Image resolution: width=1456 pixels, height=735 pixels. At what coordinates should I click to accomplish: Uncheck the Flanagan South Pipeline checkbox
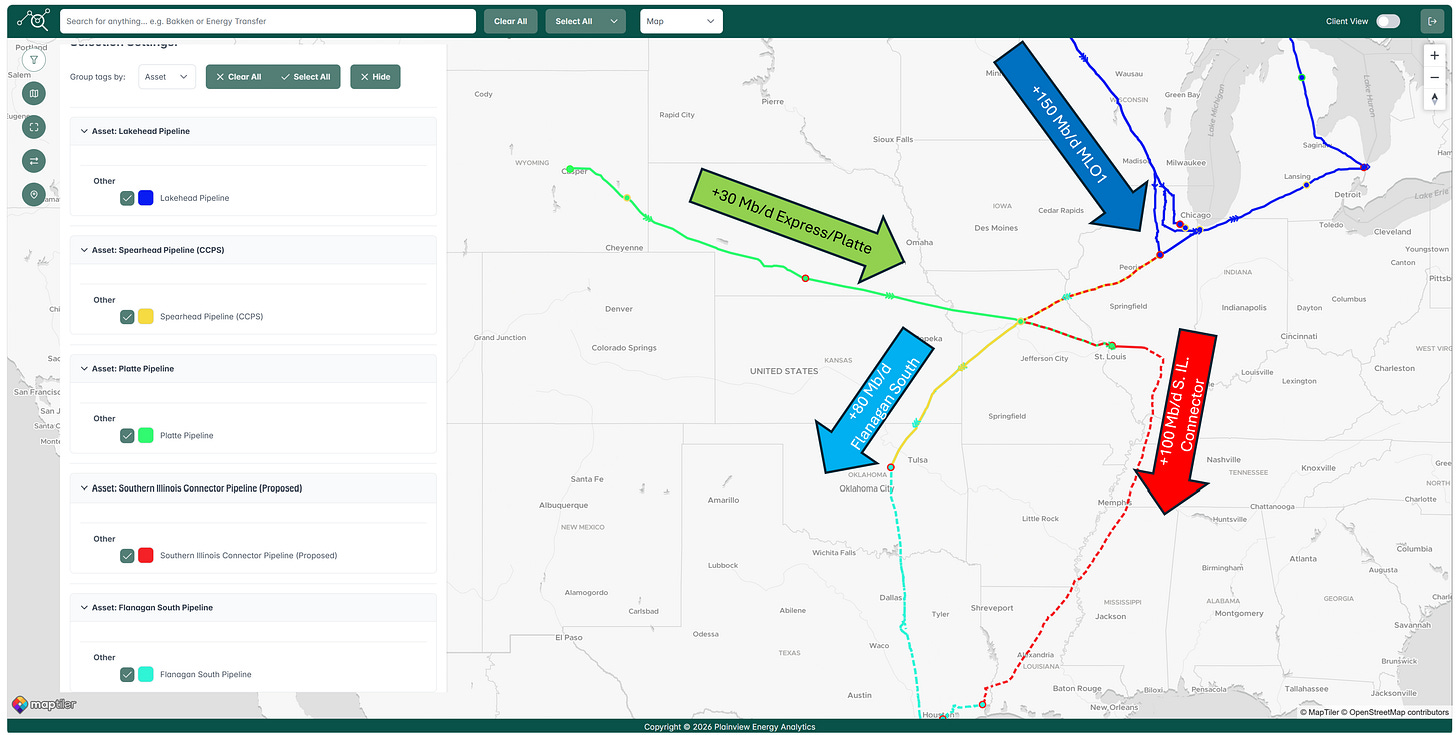tap(127, 674)
